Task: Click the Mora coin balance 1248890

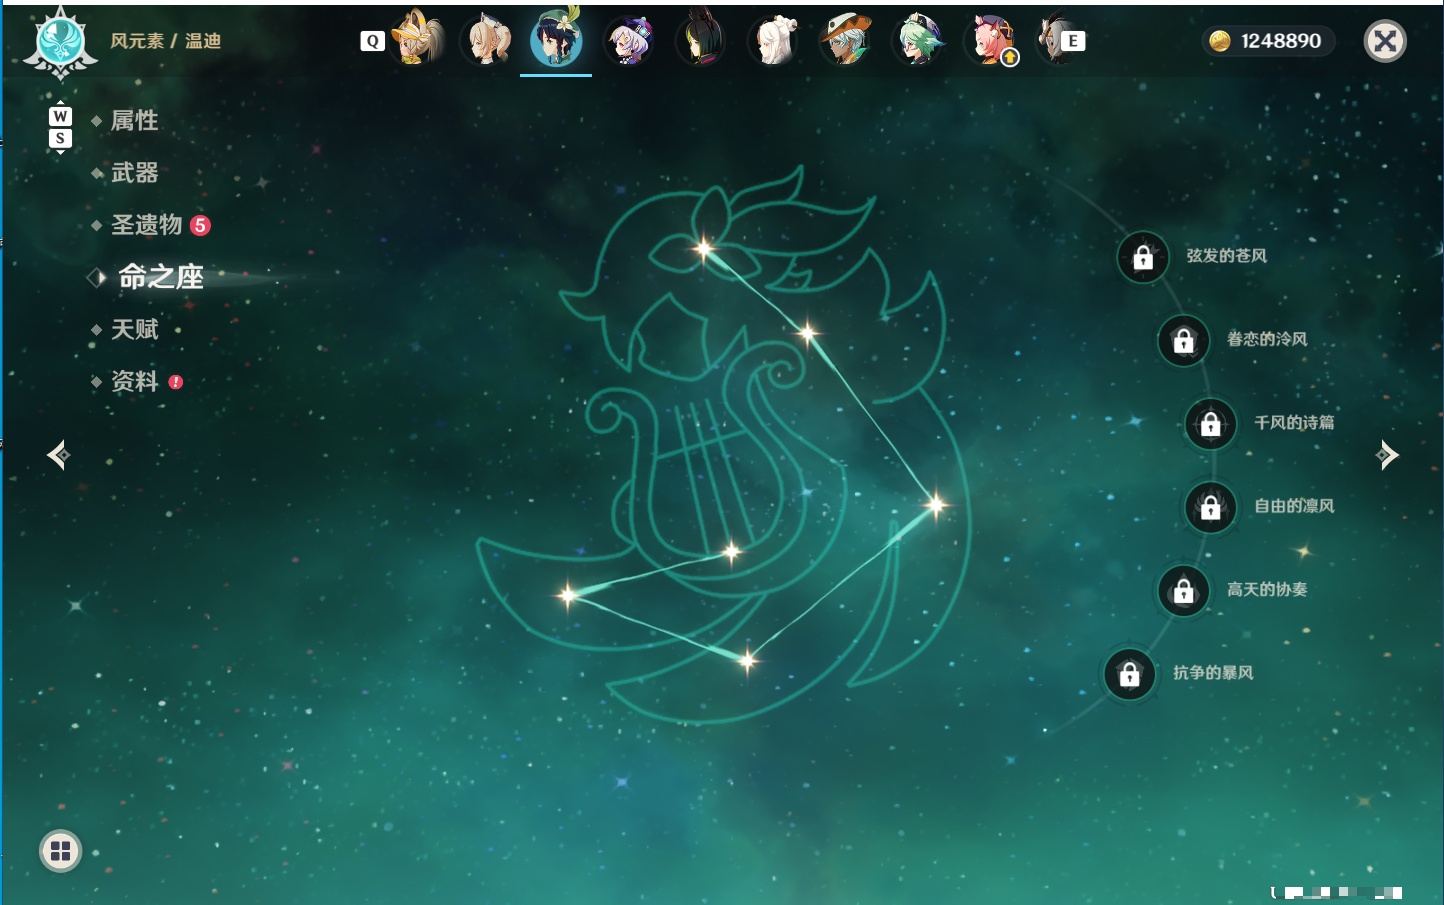Action: (x=1267, y=41)
